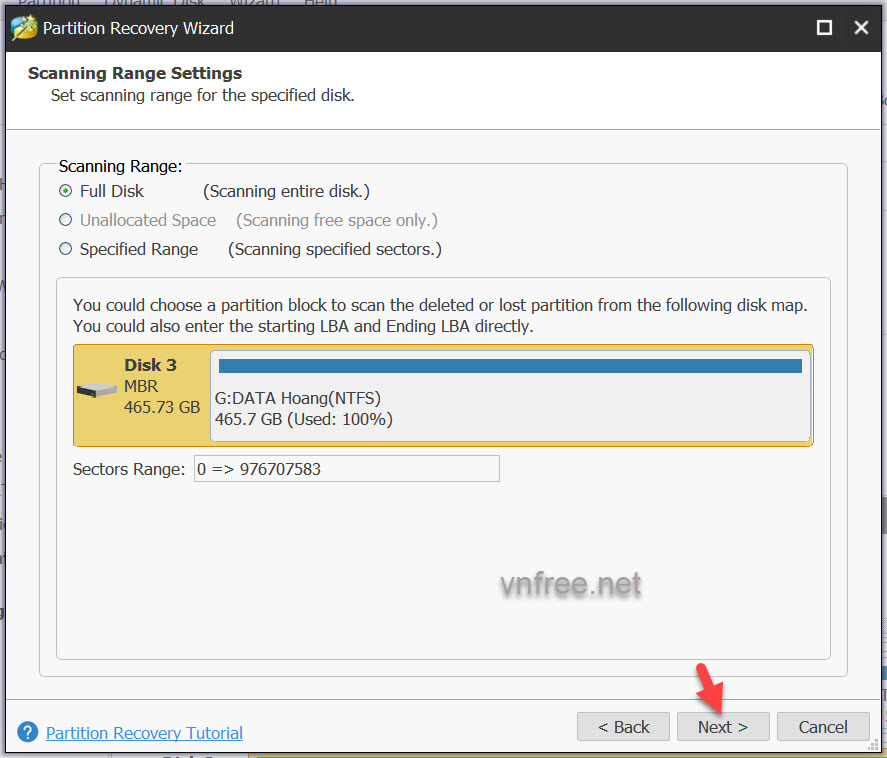The width and height of the screenshot is (887, 758).
Task: Go back with the Back button
Action: [624, 727]
